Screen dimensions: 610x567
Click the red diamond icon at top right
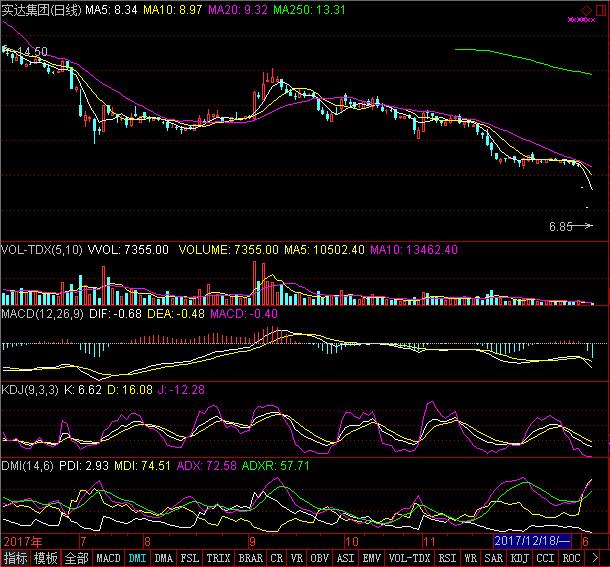click(x=586, y=10)
